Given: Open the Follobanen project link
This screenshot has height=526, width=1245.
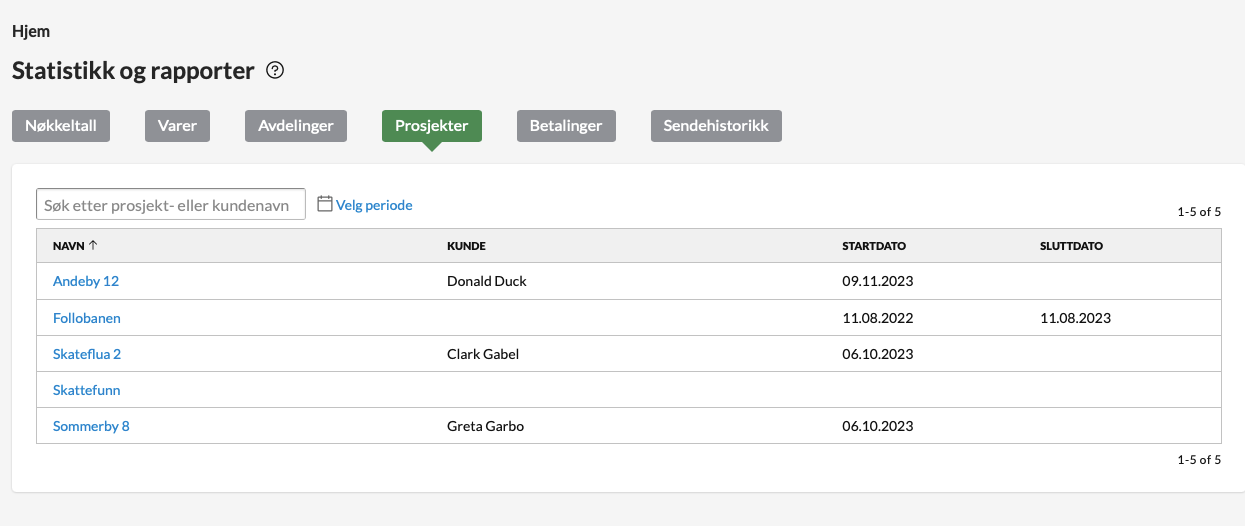Looking at the screenshot, I should (x=87, y=318).
